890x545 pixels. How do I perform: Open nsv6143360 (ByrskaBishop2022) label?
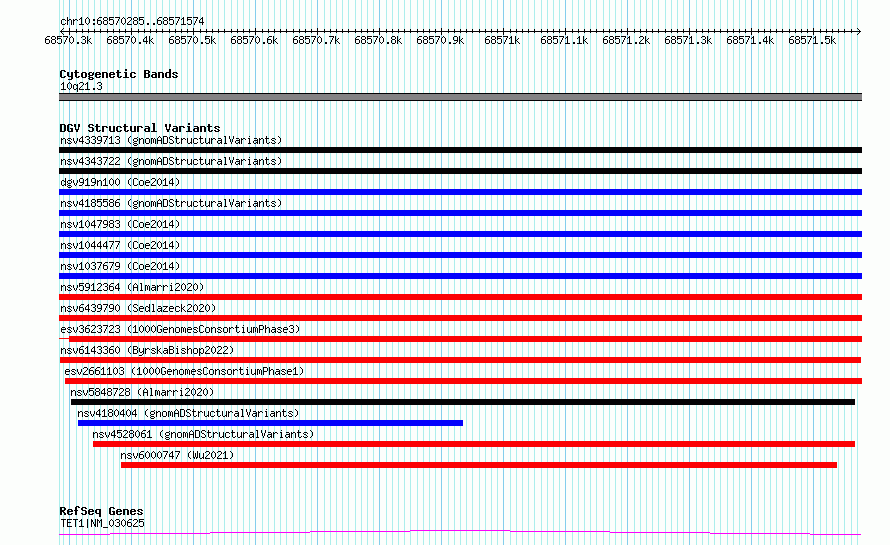coord(147,350)
